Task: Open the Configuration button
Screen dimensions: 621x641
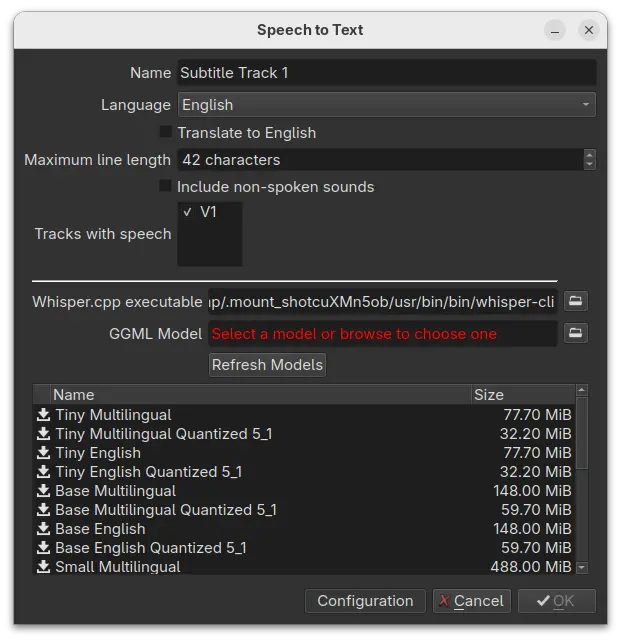Action: click(x=365, y=601)
